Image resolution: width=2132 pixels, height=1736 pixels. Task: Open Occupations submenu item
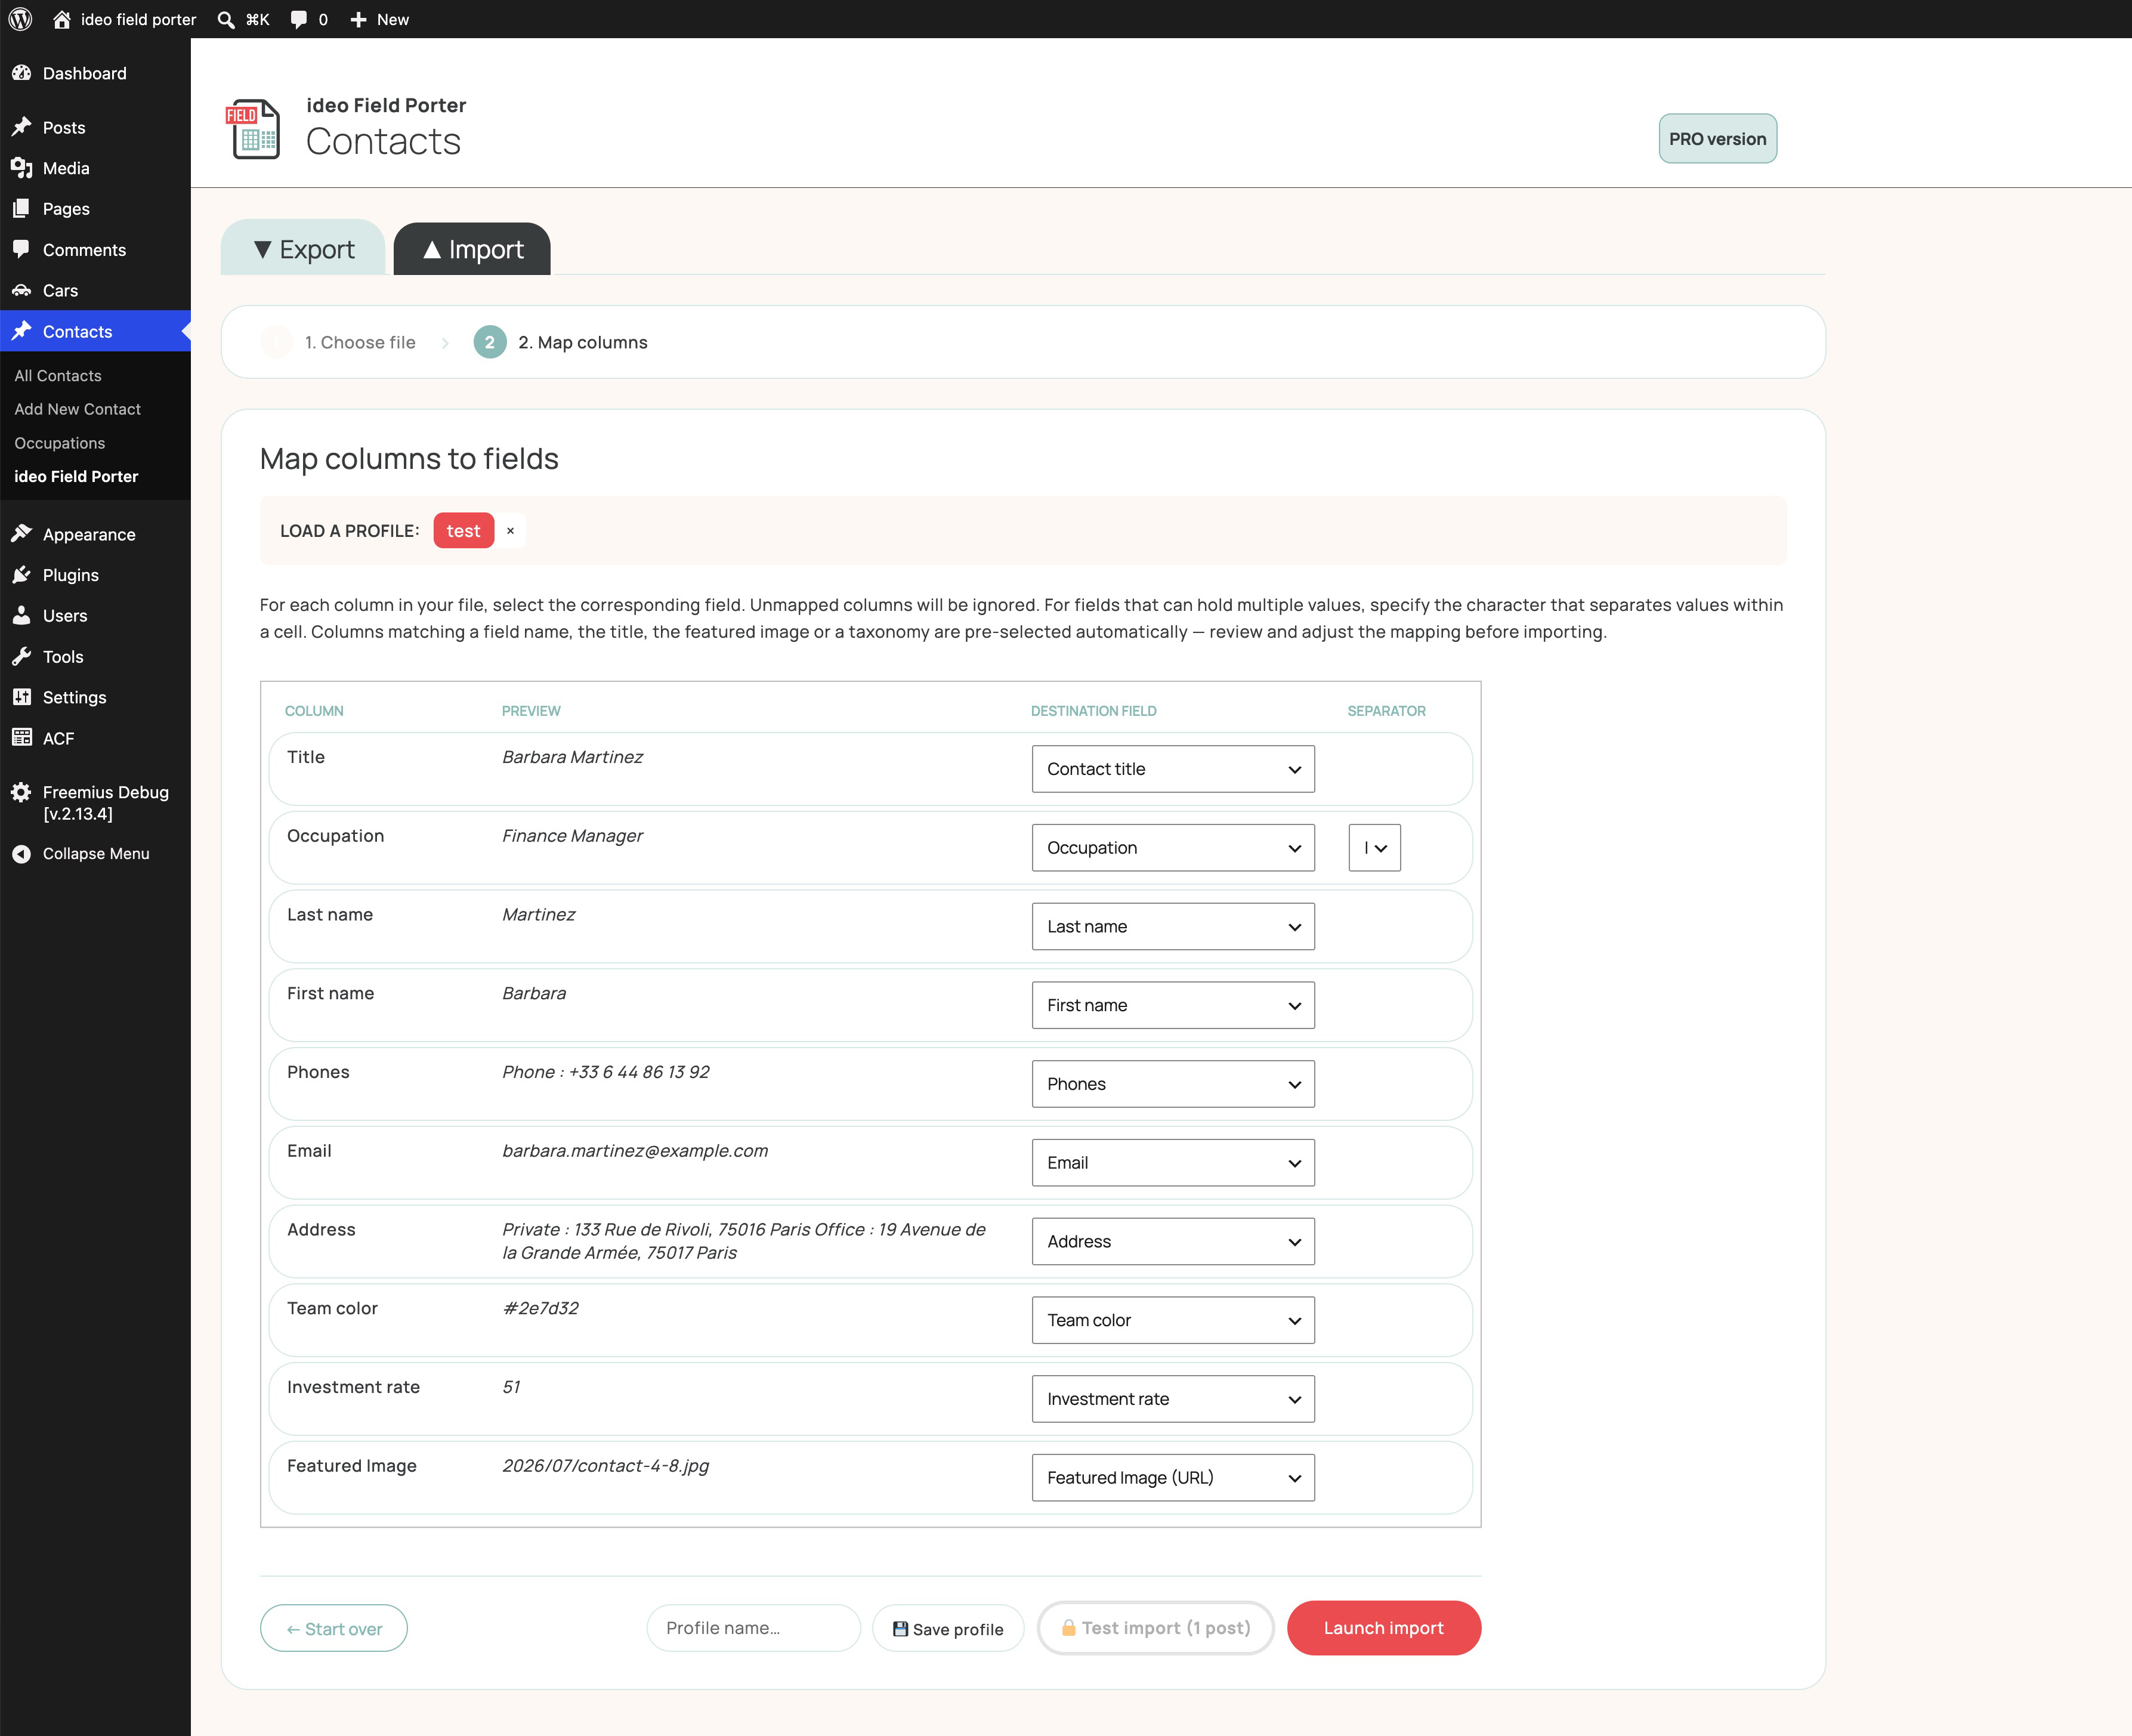click(x=59, y=443)
